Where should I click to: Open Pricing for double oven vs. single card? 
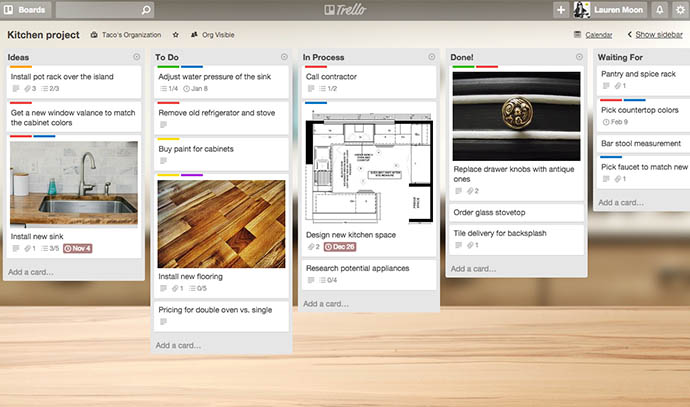[221, 315]
